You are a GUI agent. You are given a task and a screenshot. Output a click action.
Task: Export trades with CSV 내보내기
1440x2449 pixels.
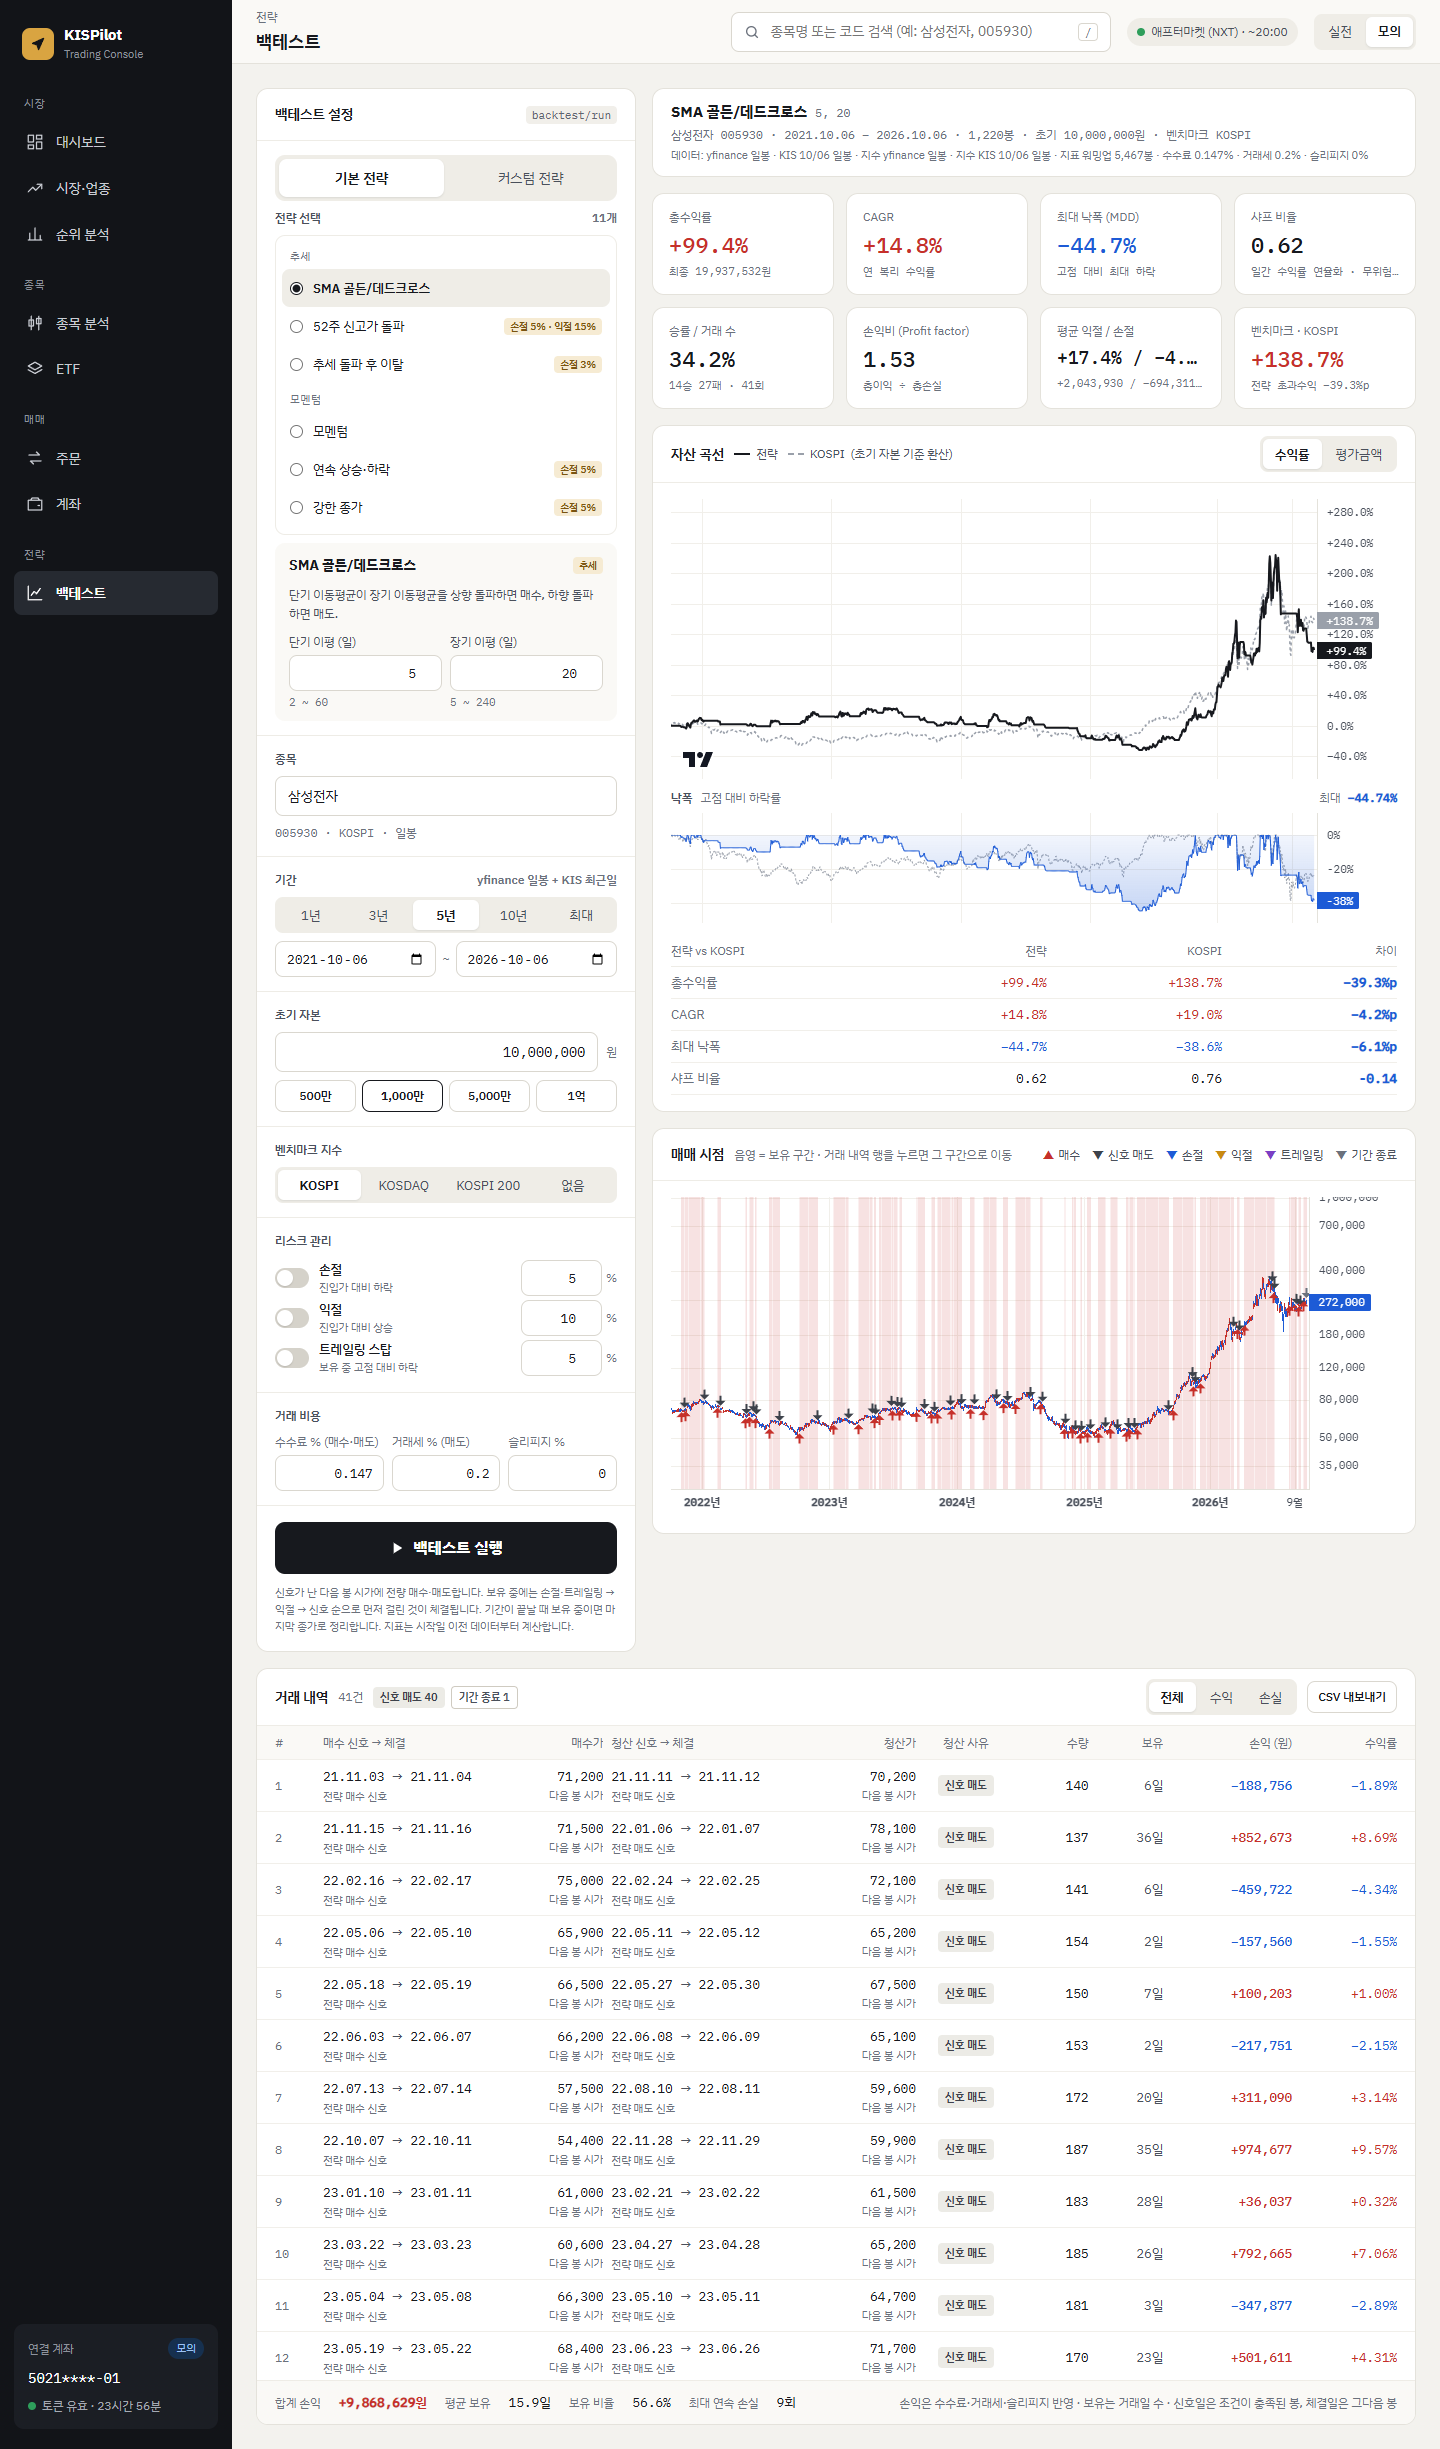click(x=1352, y=1697)
